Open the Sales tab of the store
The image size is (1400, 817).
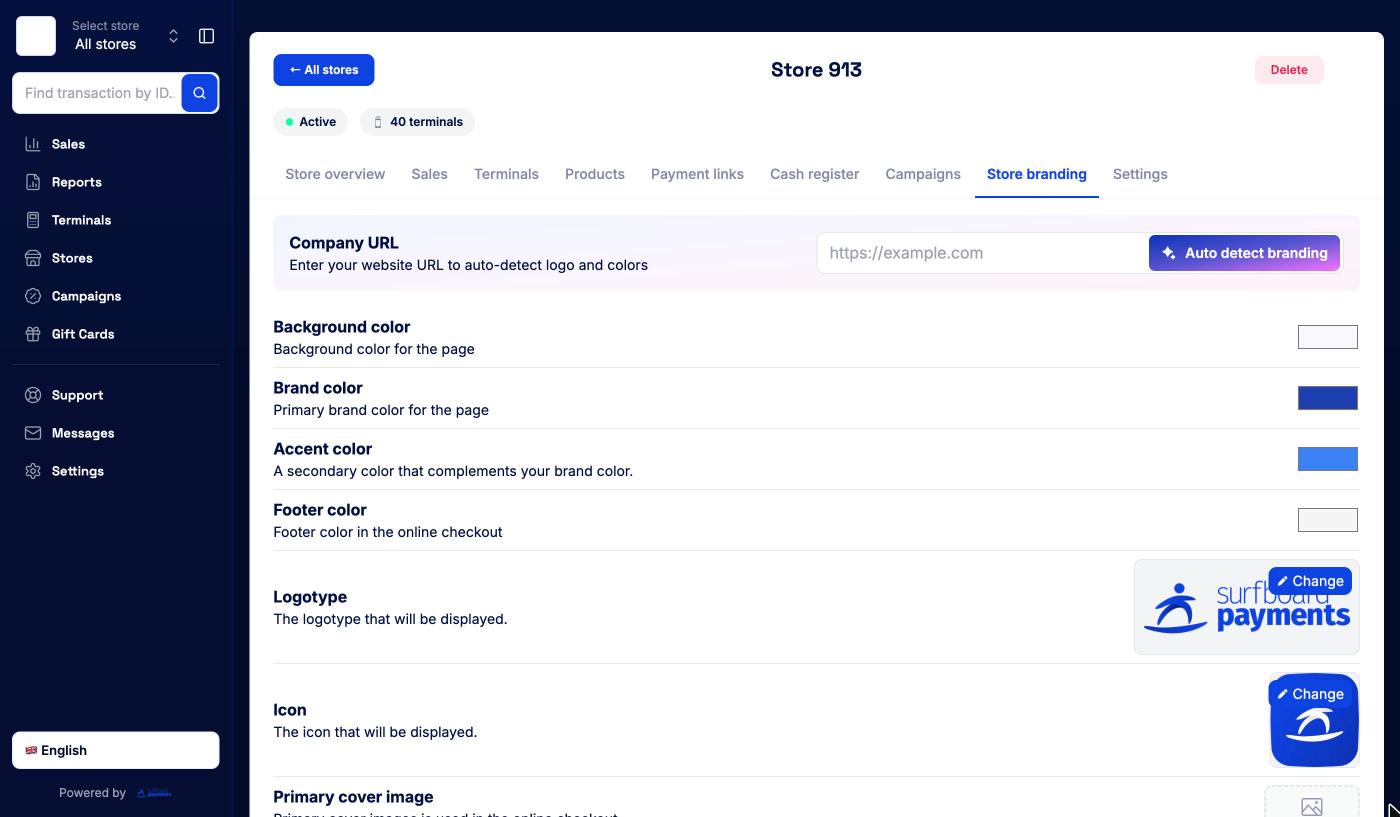click(x=429, y=174)
